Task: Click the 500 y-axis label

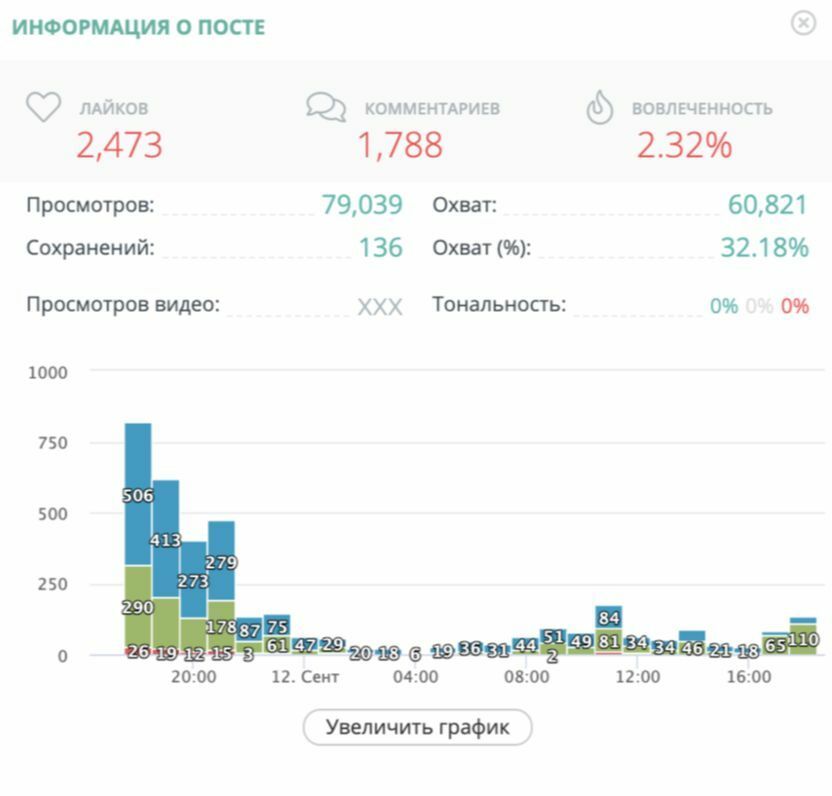Action: 53,514
